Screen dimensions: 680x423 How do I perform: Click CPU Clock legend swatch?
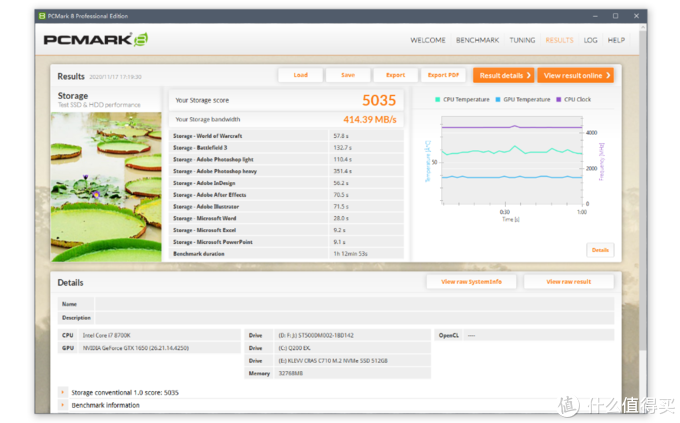click(x=559, y=99)
